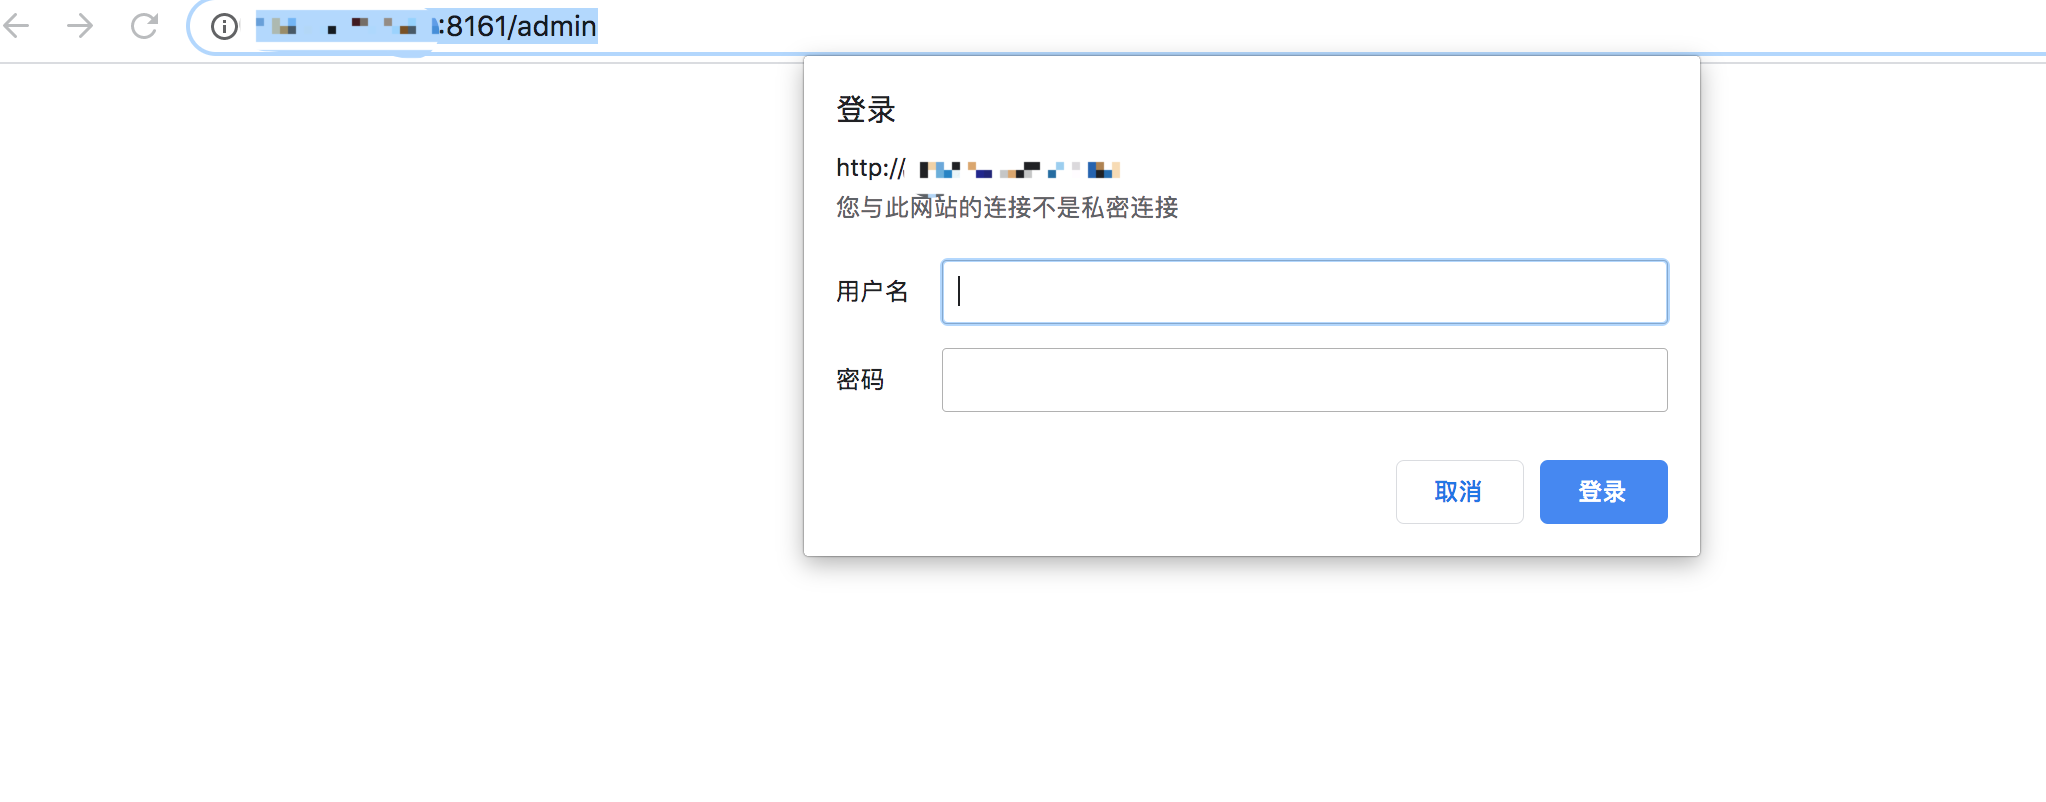Click the 密码 password field
The width and height of the screenshot is (2046, 802).
coord(1303,380)
